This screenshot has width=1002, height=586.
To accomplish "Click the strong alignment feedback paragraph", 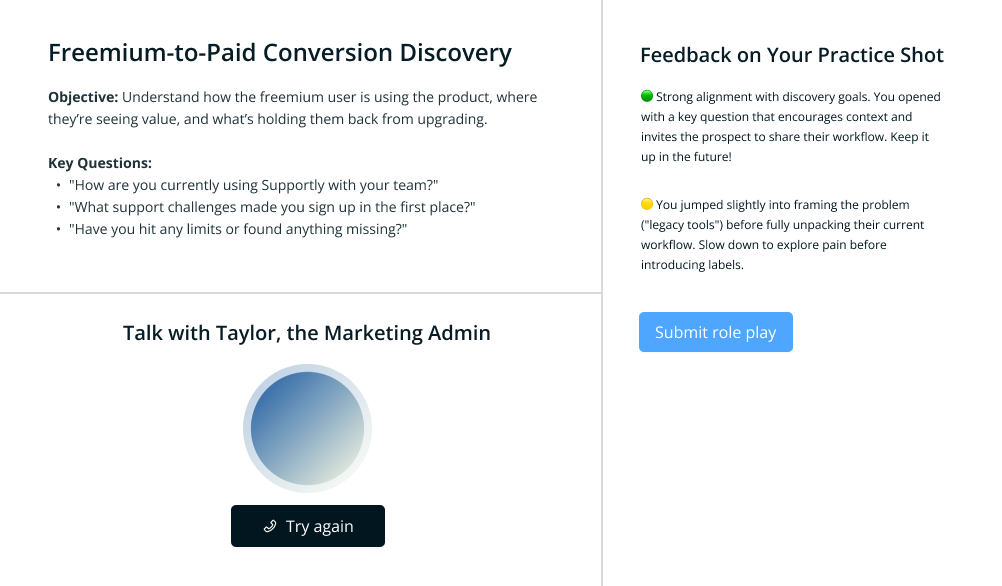I will coord(791,127).
